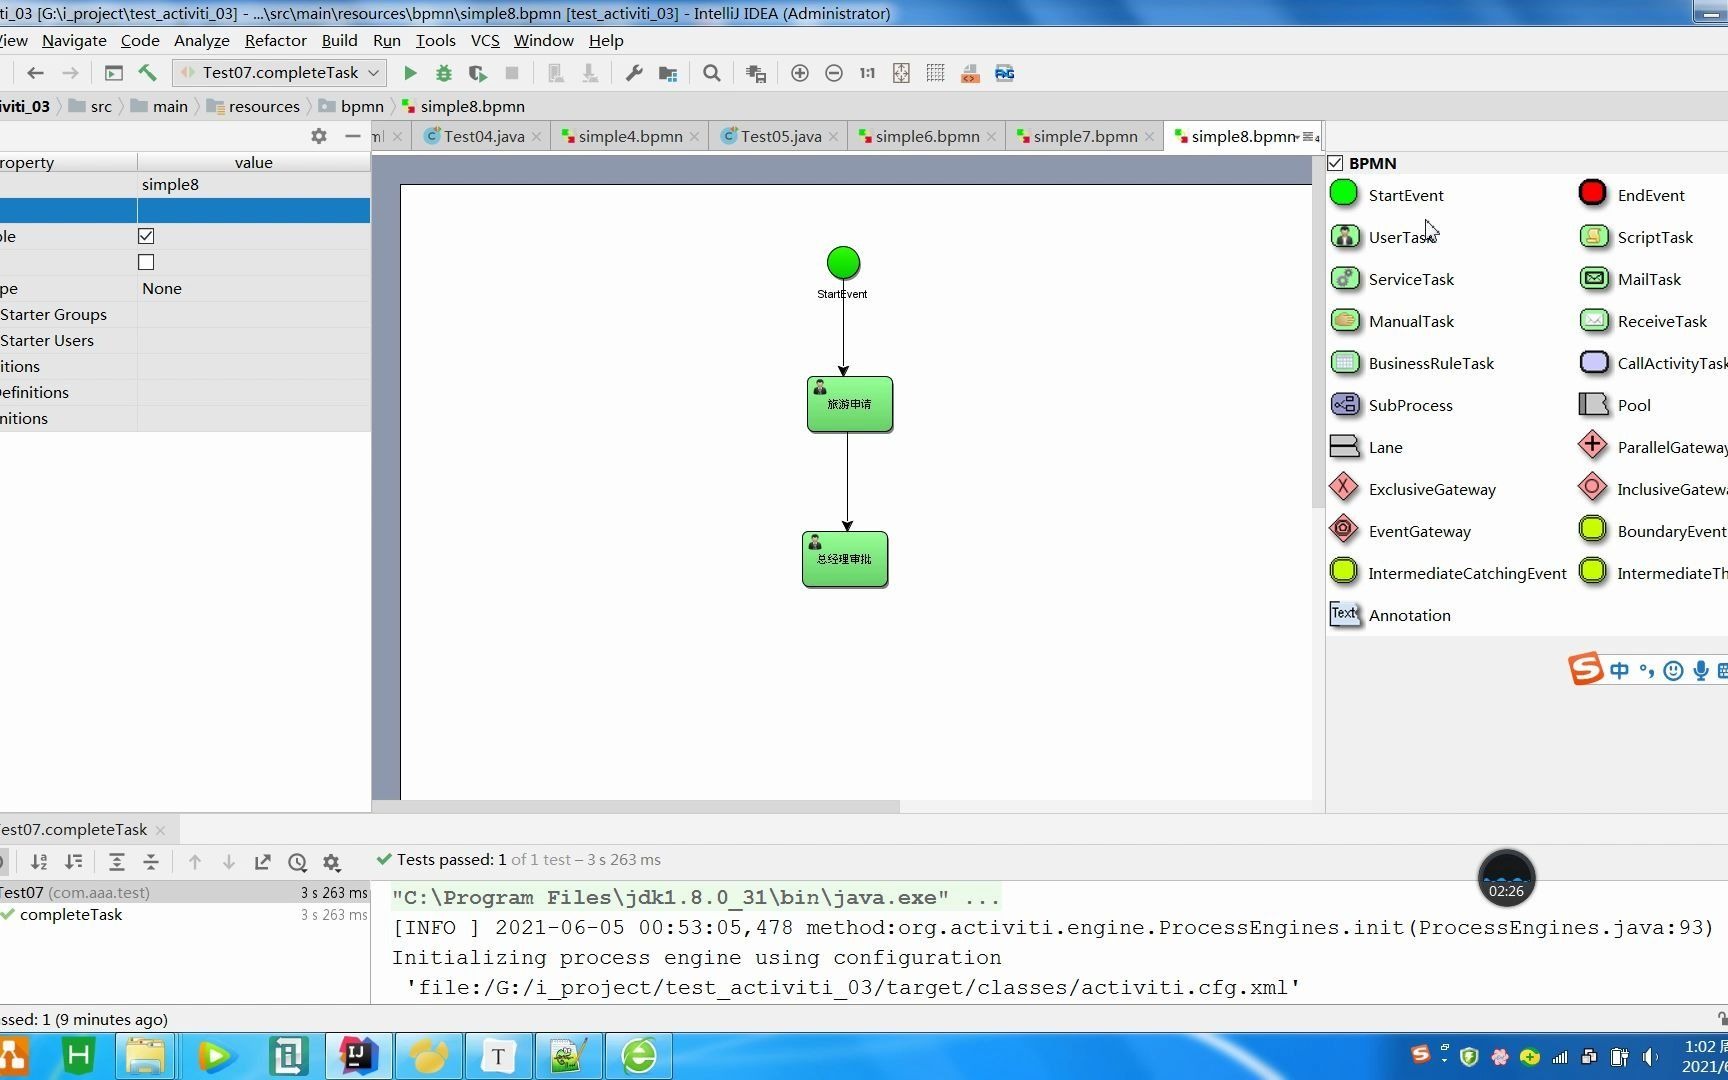The width and height of the screenshot is (1728, 1080).
Task: Open IntelliJ IDEA from the taskbar
Action: 358,1056
